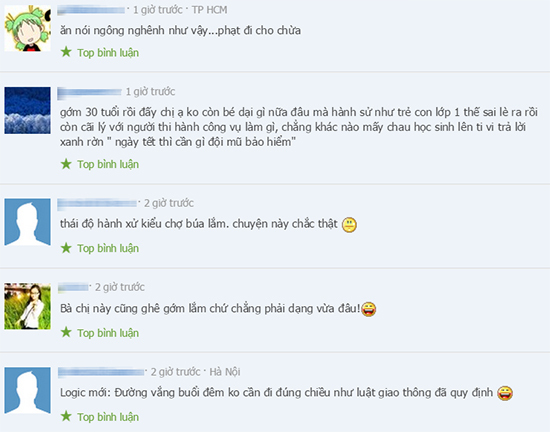This screenshot has width=550, height=432.
Task: Click the star under the Bà chị này comment
Action: (66, 332)
